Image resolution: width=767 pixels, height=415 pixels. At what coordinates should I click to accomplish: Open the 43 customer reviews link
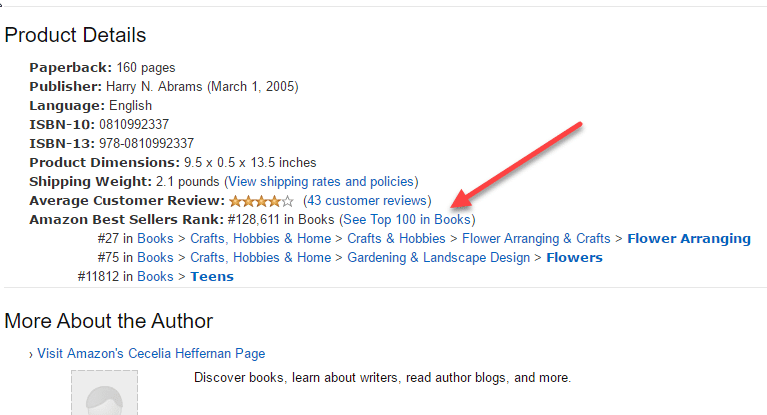367,201
